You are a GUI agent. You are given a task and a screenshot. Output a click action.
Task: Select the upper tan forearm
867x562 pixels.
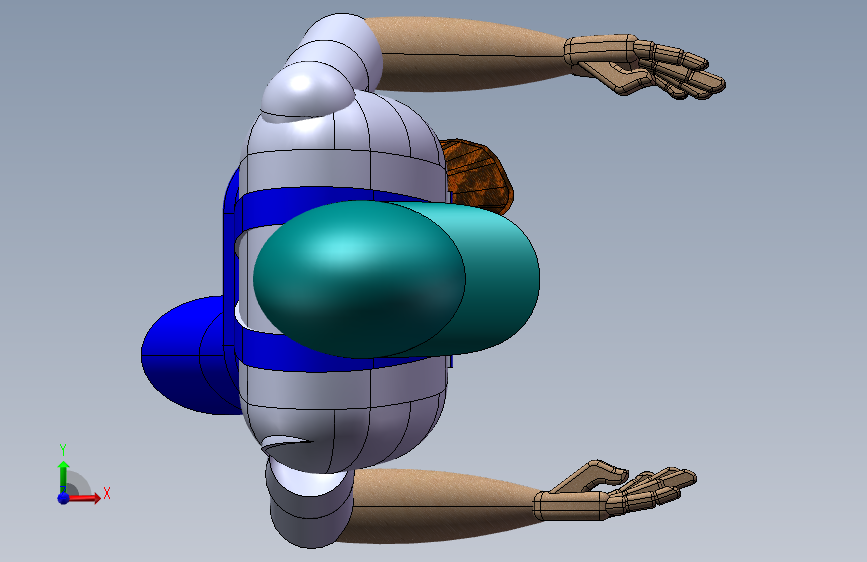[470, 54]
